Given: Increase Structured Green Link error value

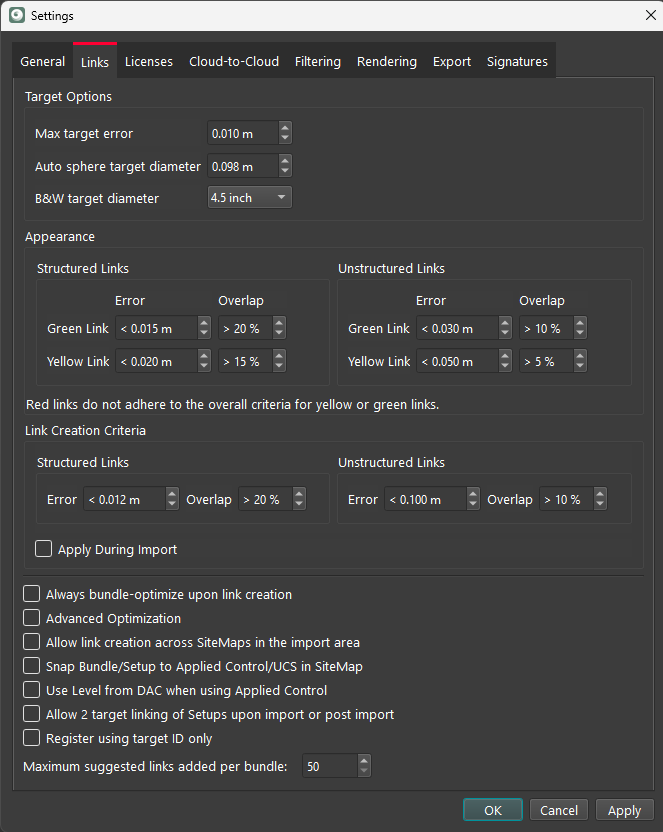Looking at the screenshot, I should [x=204, y=323].
